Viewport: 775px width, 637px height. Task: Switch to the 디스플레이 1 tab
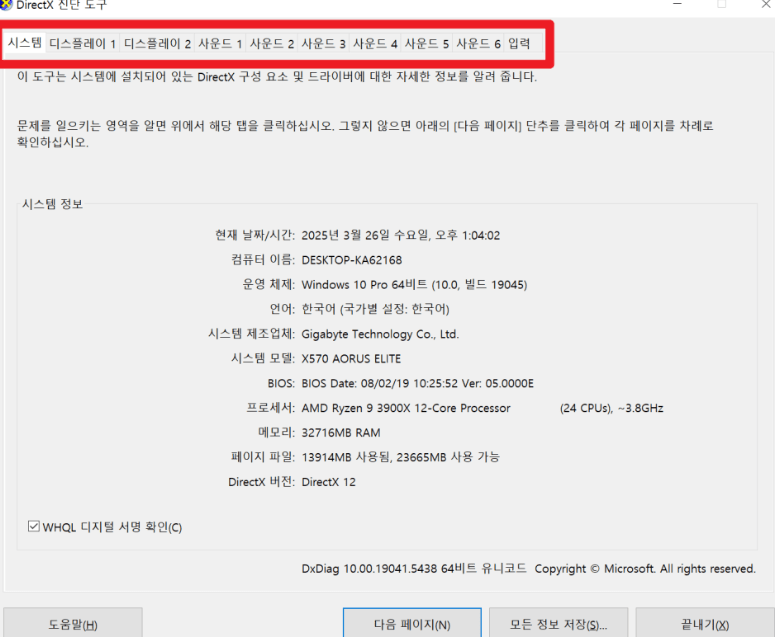(83, 43)
